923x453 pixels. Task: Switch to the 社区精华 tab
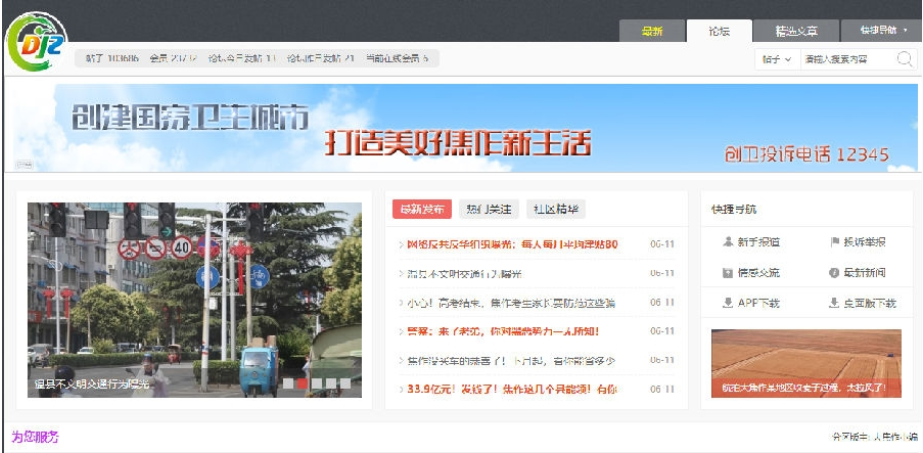[556, 209]
